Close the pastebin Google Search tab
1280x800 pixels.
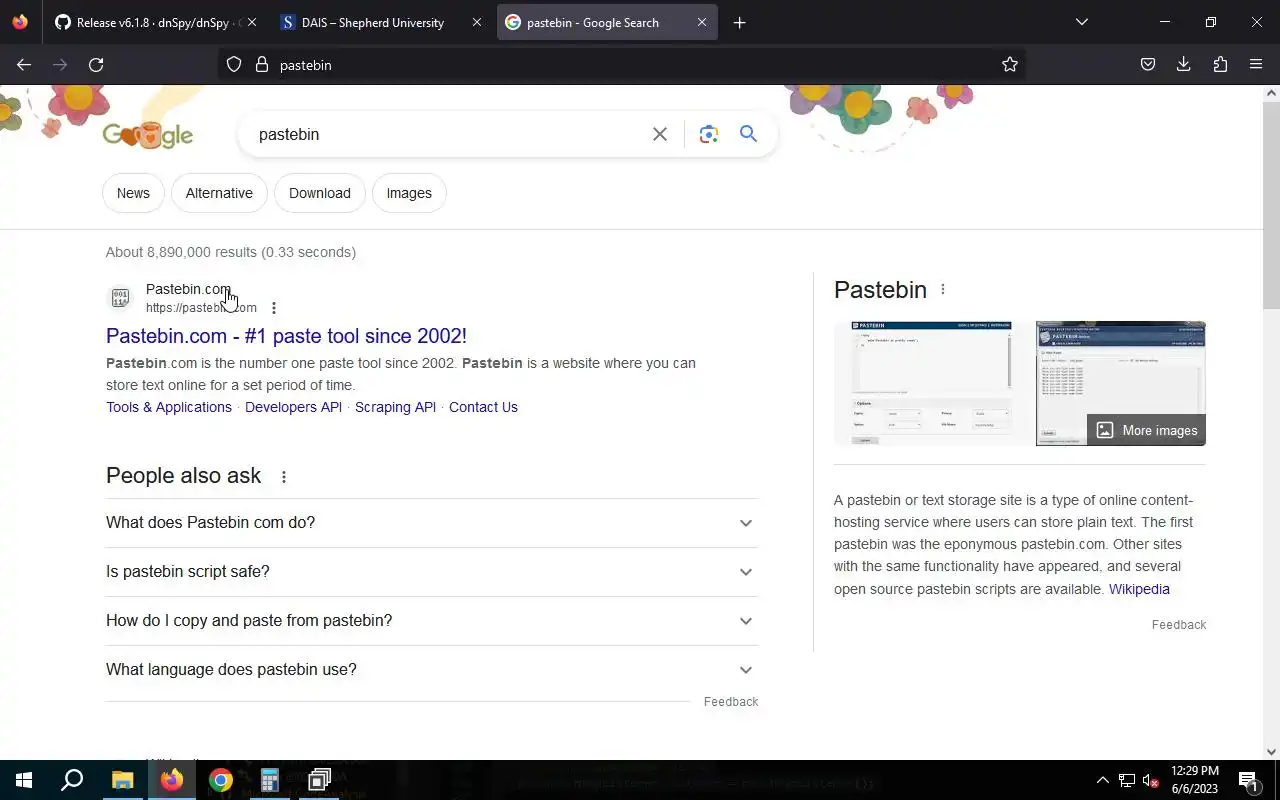click(702, 22)
